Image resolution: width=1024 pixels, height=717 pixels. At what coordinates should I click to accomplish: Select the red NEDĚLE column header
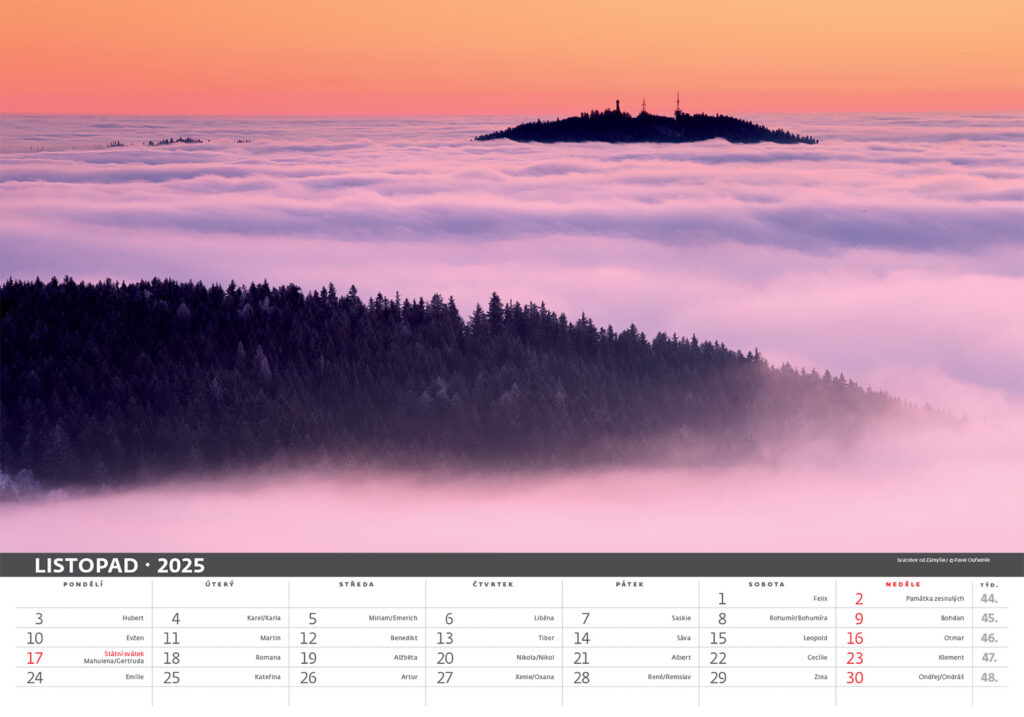903,584
